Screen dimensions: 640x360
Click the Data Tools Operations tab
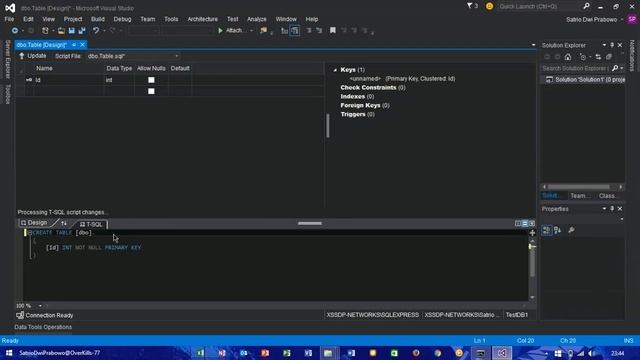click(43, 327)
